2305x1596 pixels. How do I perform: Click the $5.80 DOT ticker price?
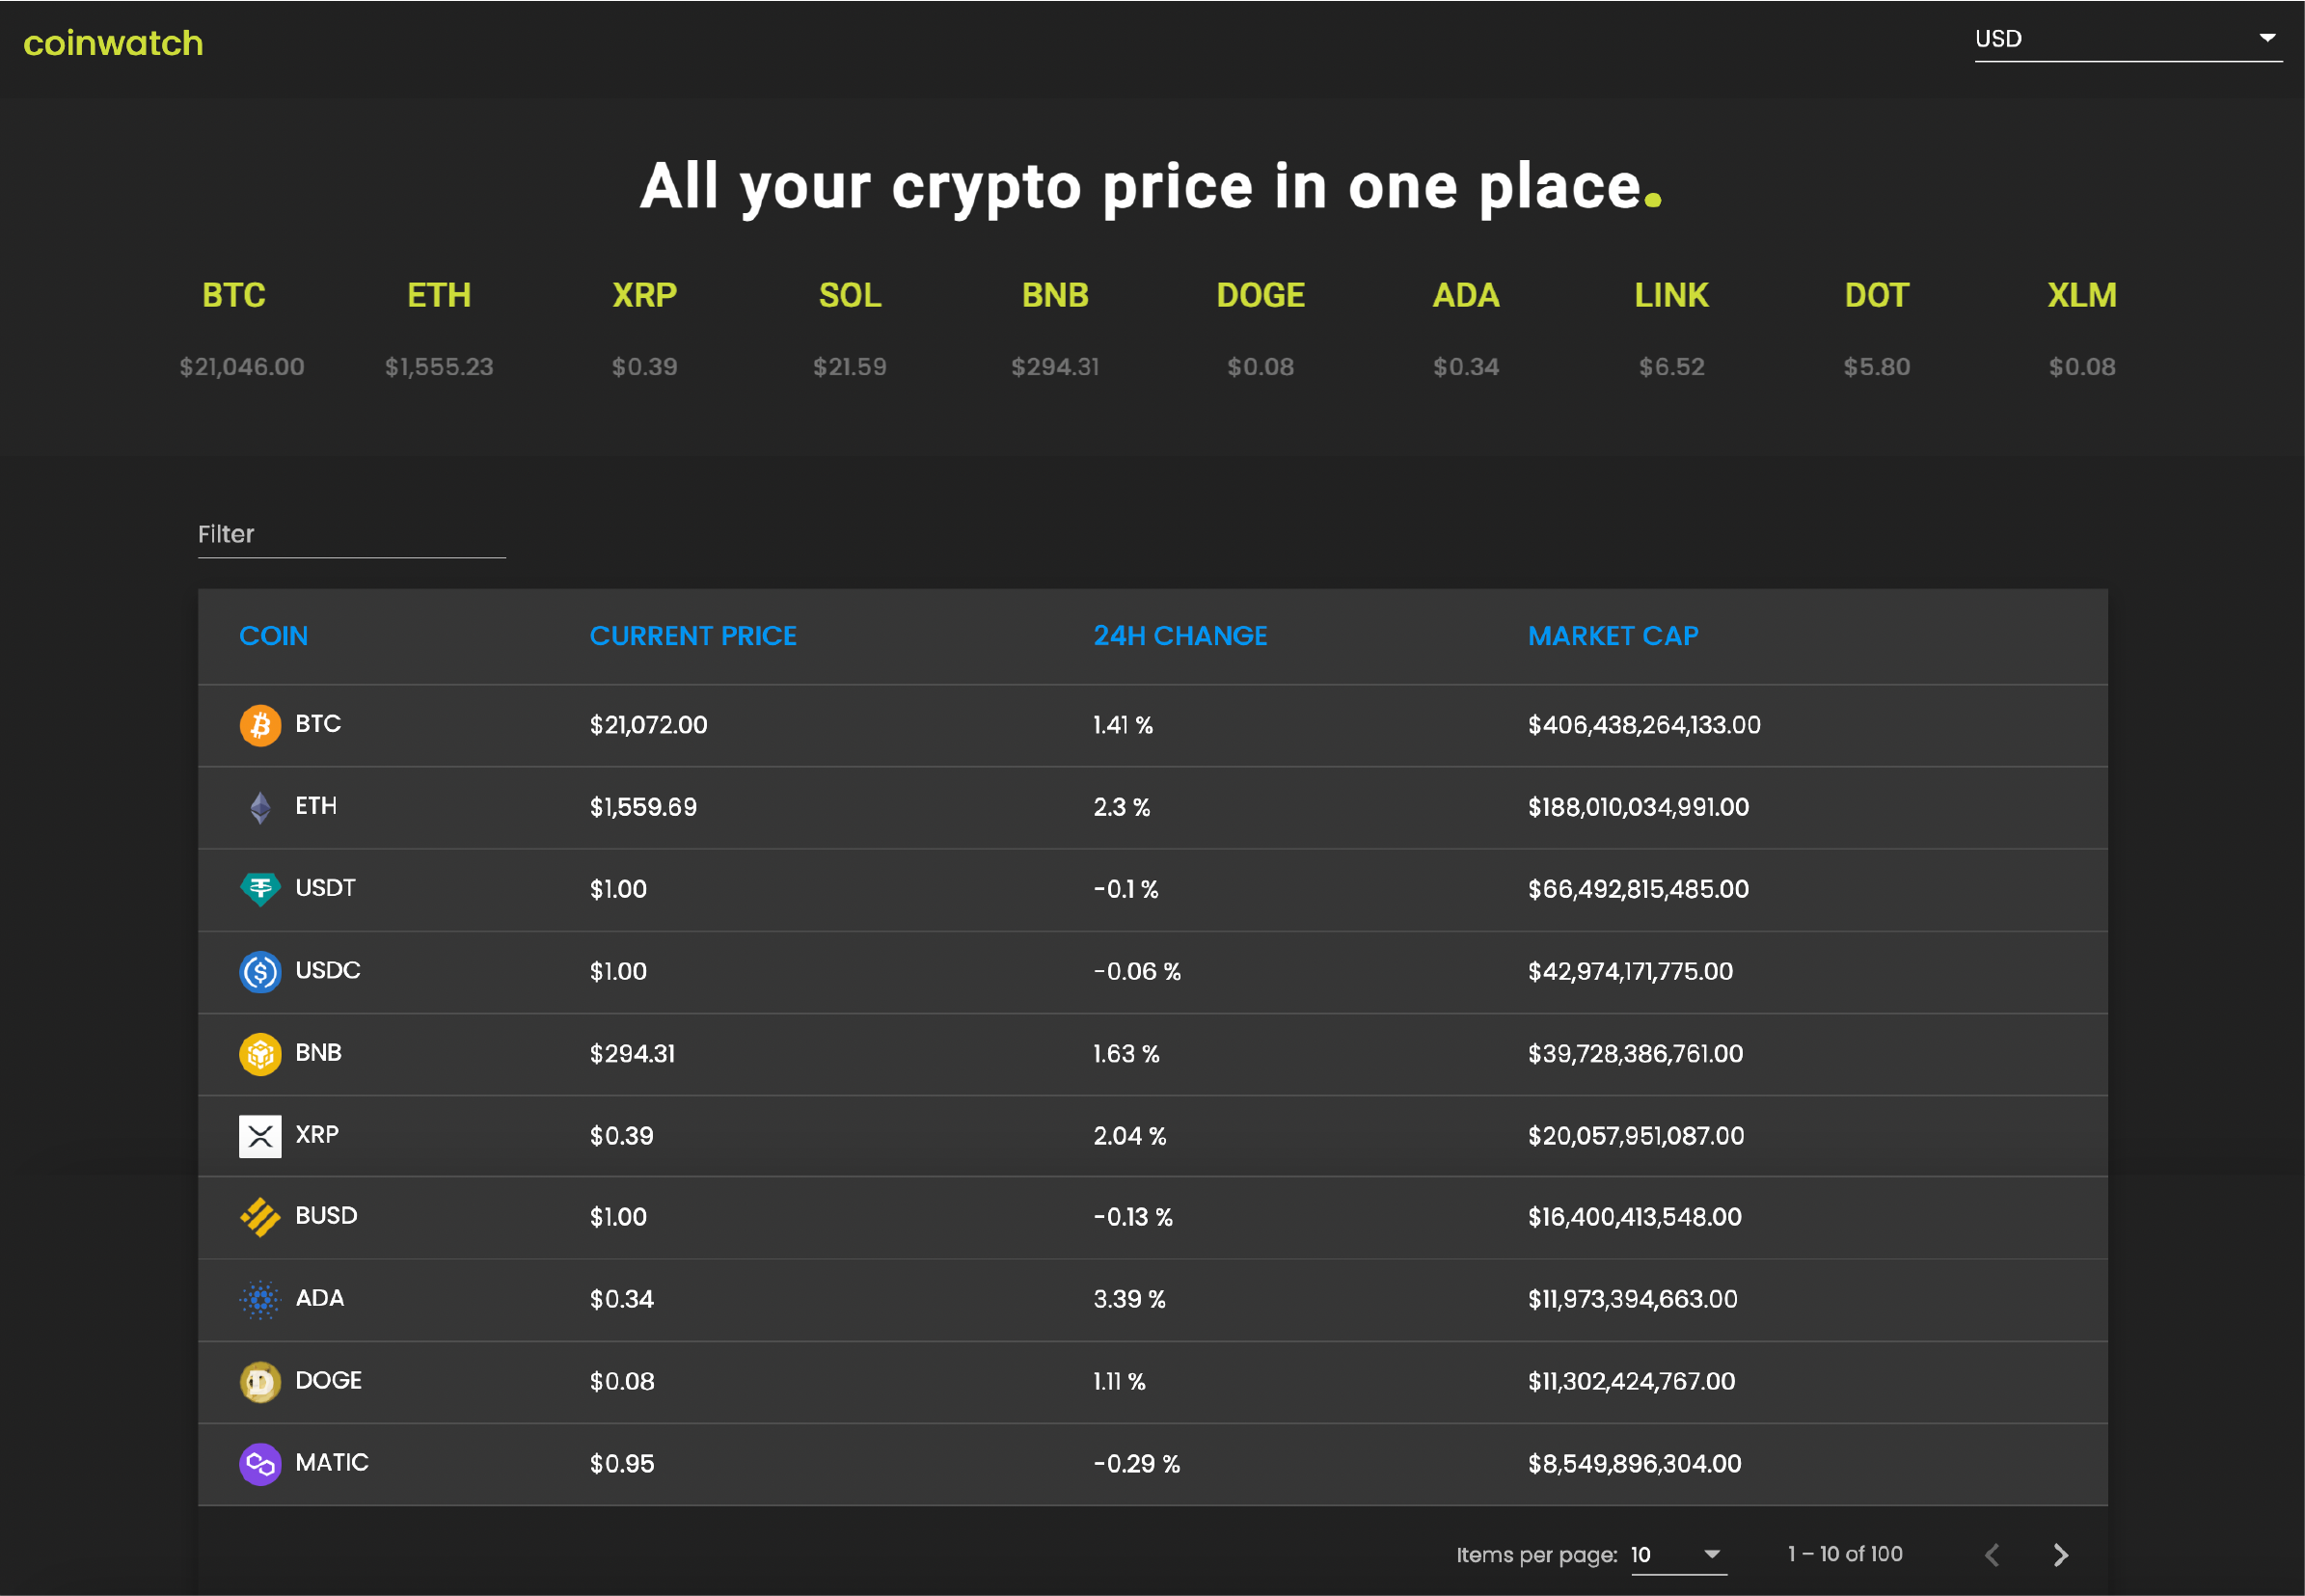tap(1877, 367)
